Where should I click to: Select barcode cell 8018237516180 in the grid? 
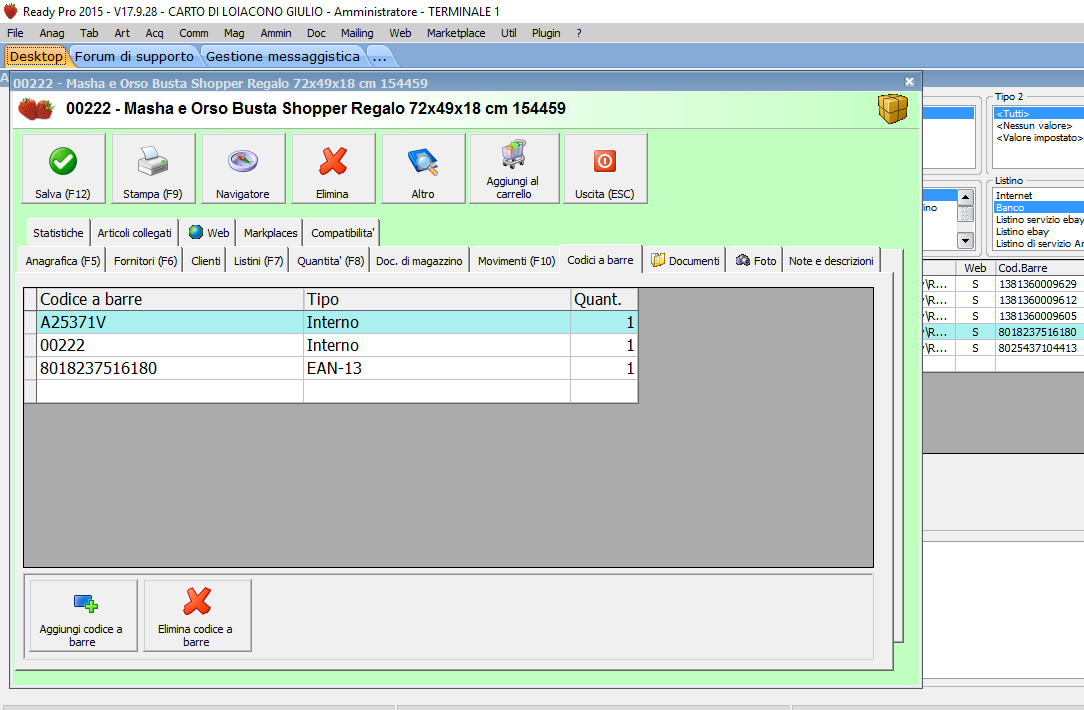[x=170, y=368]
